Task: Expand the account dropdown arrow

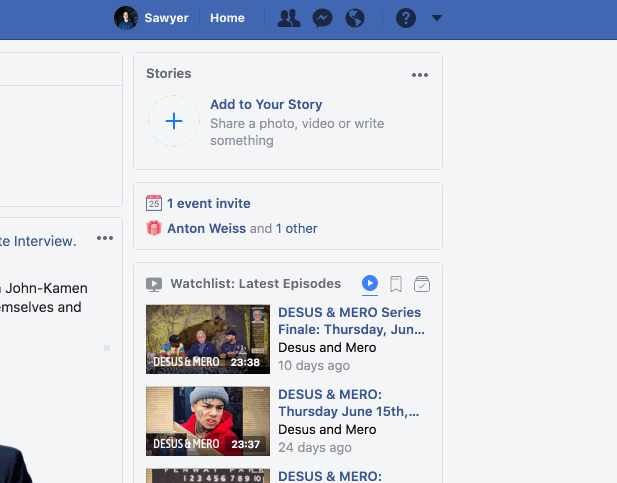Action: click(437, 18)
